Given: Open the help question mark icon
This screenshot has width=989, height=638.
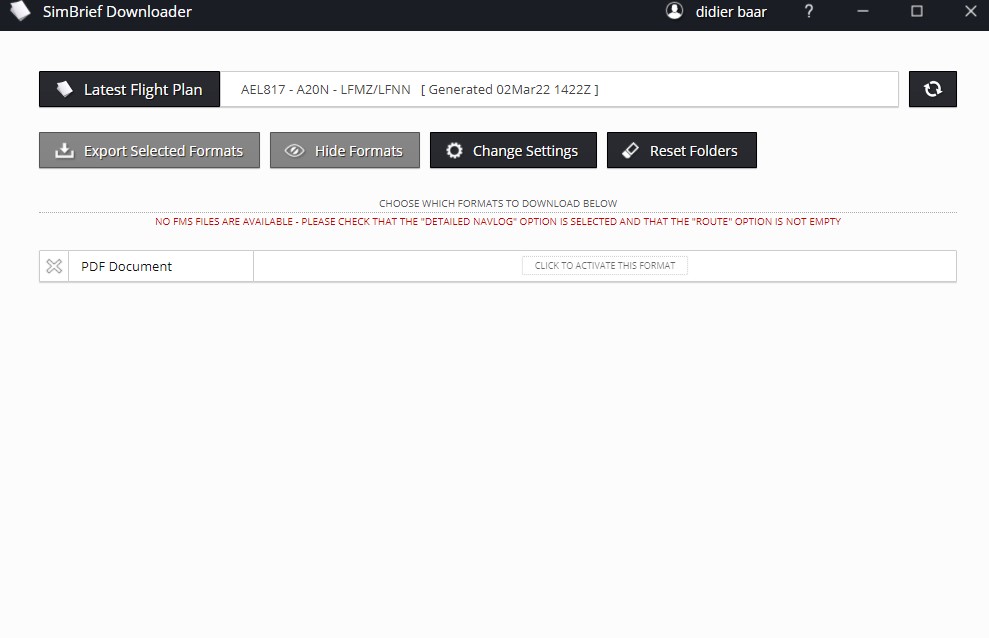Looking at the screenshot, I should 809,11.
